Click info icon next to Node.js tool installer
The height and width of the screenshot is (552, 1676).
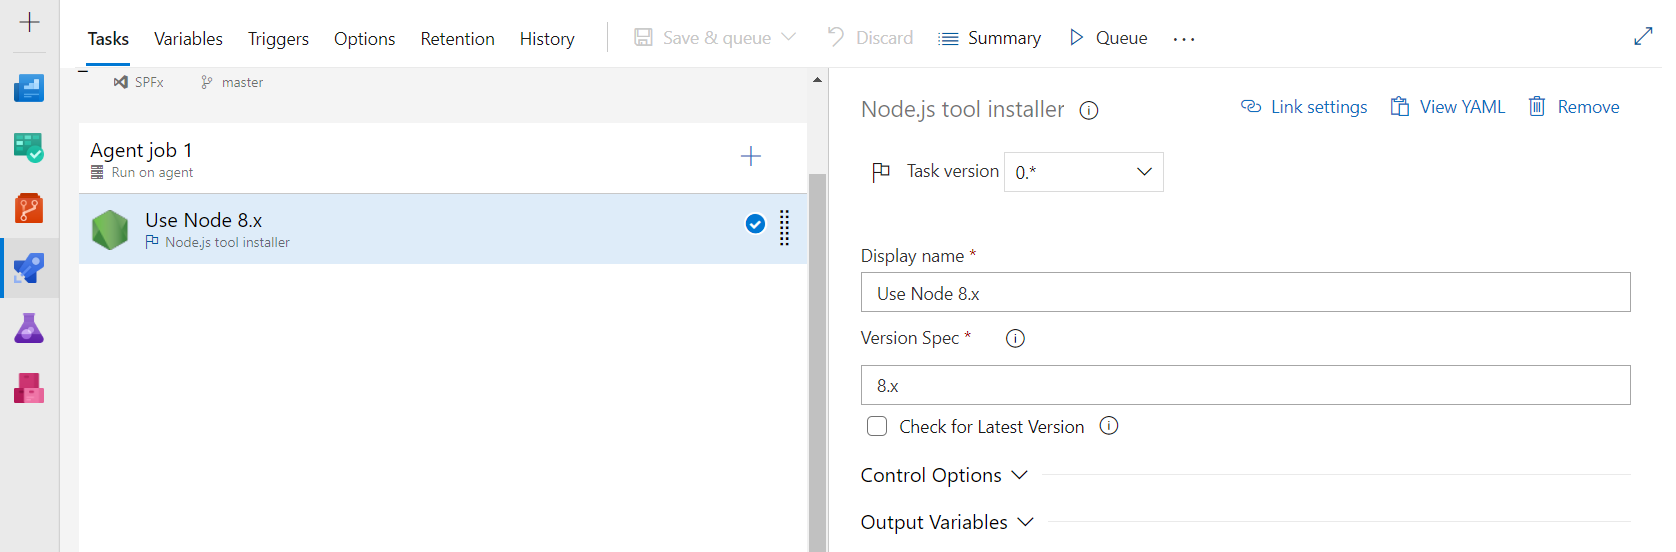click(1089, 110)
